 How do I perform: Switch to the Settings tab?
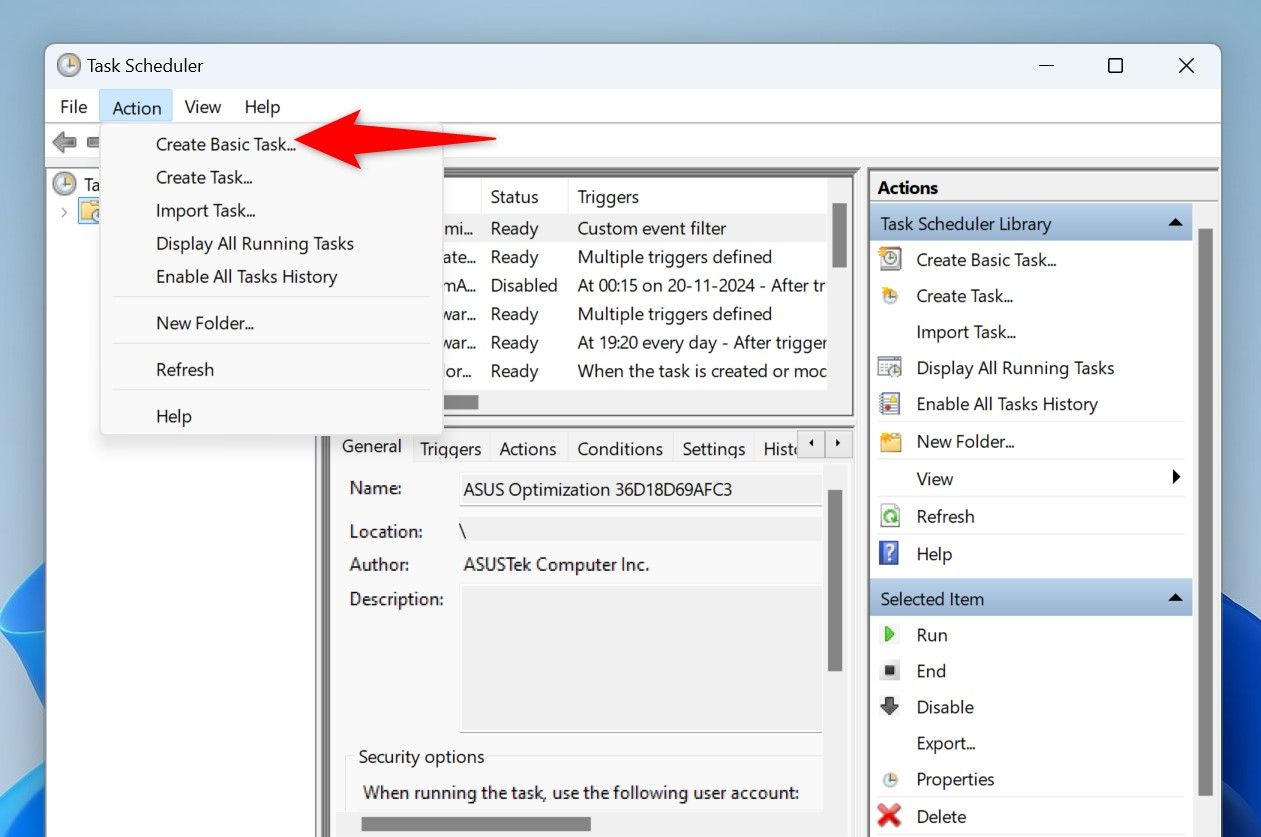pyautogui.click(x=714, y=449)
